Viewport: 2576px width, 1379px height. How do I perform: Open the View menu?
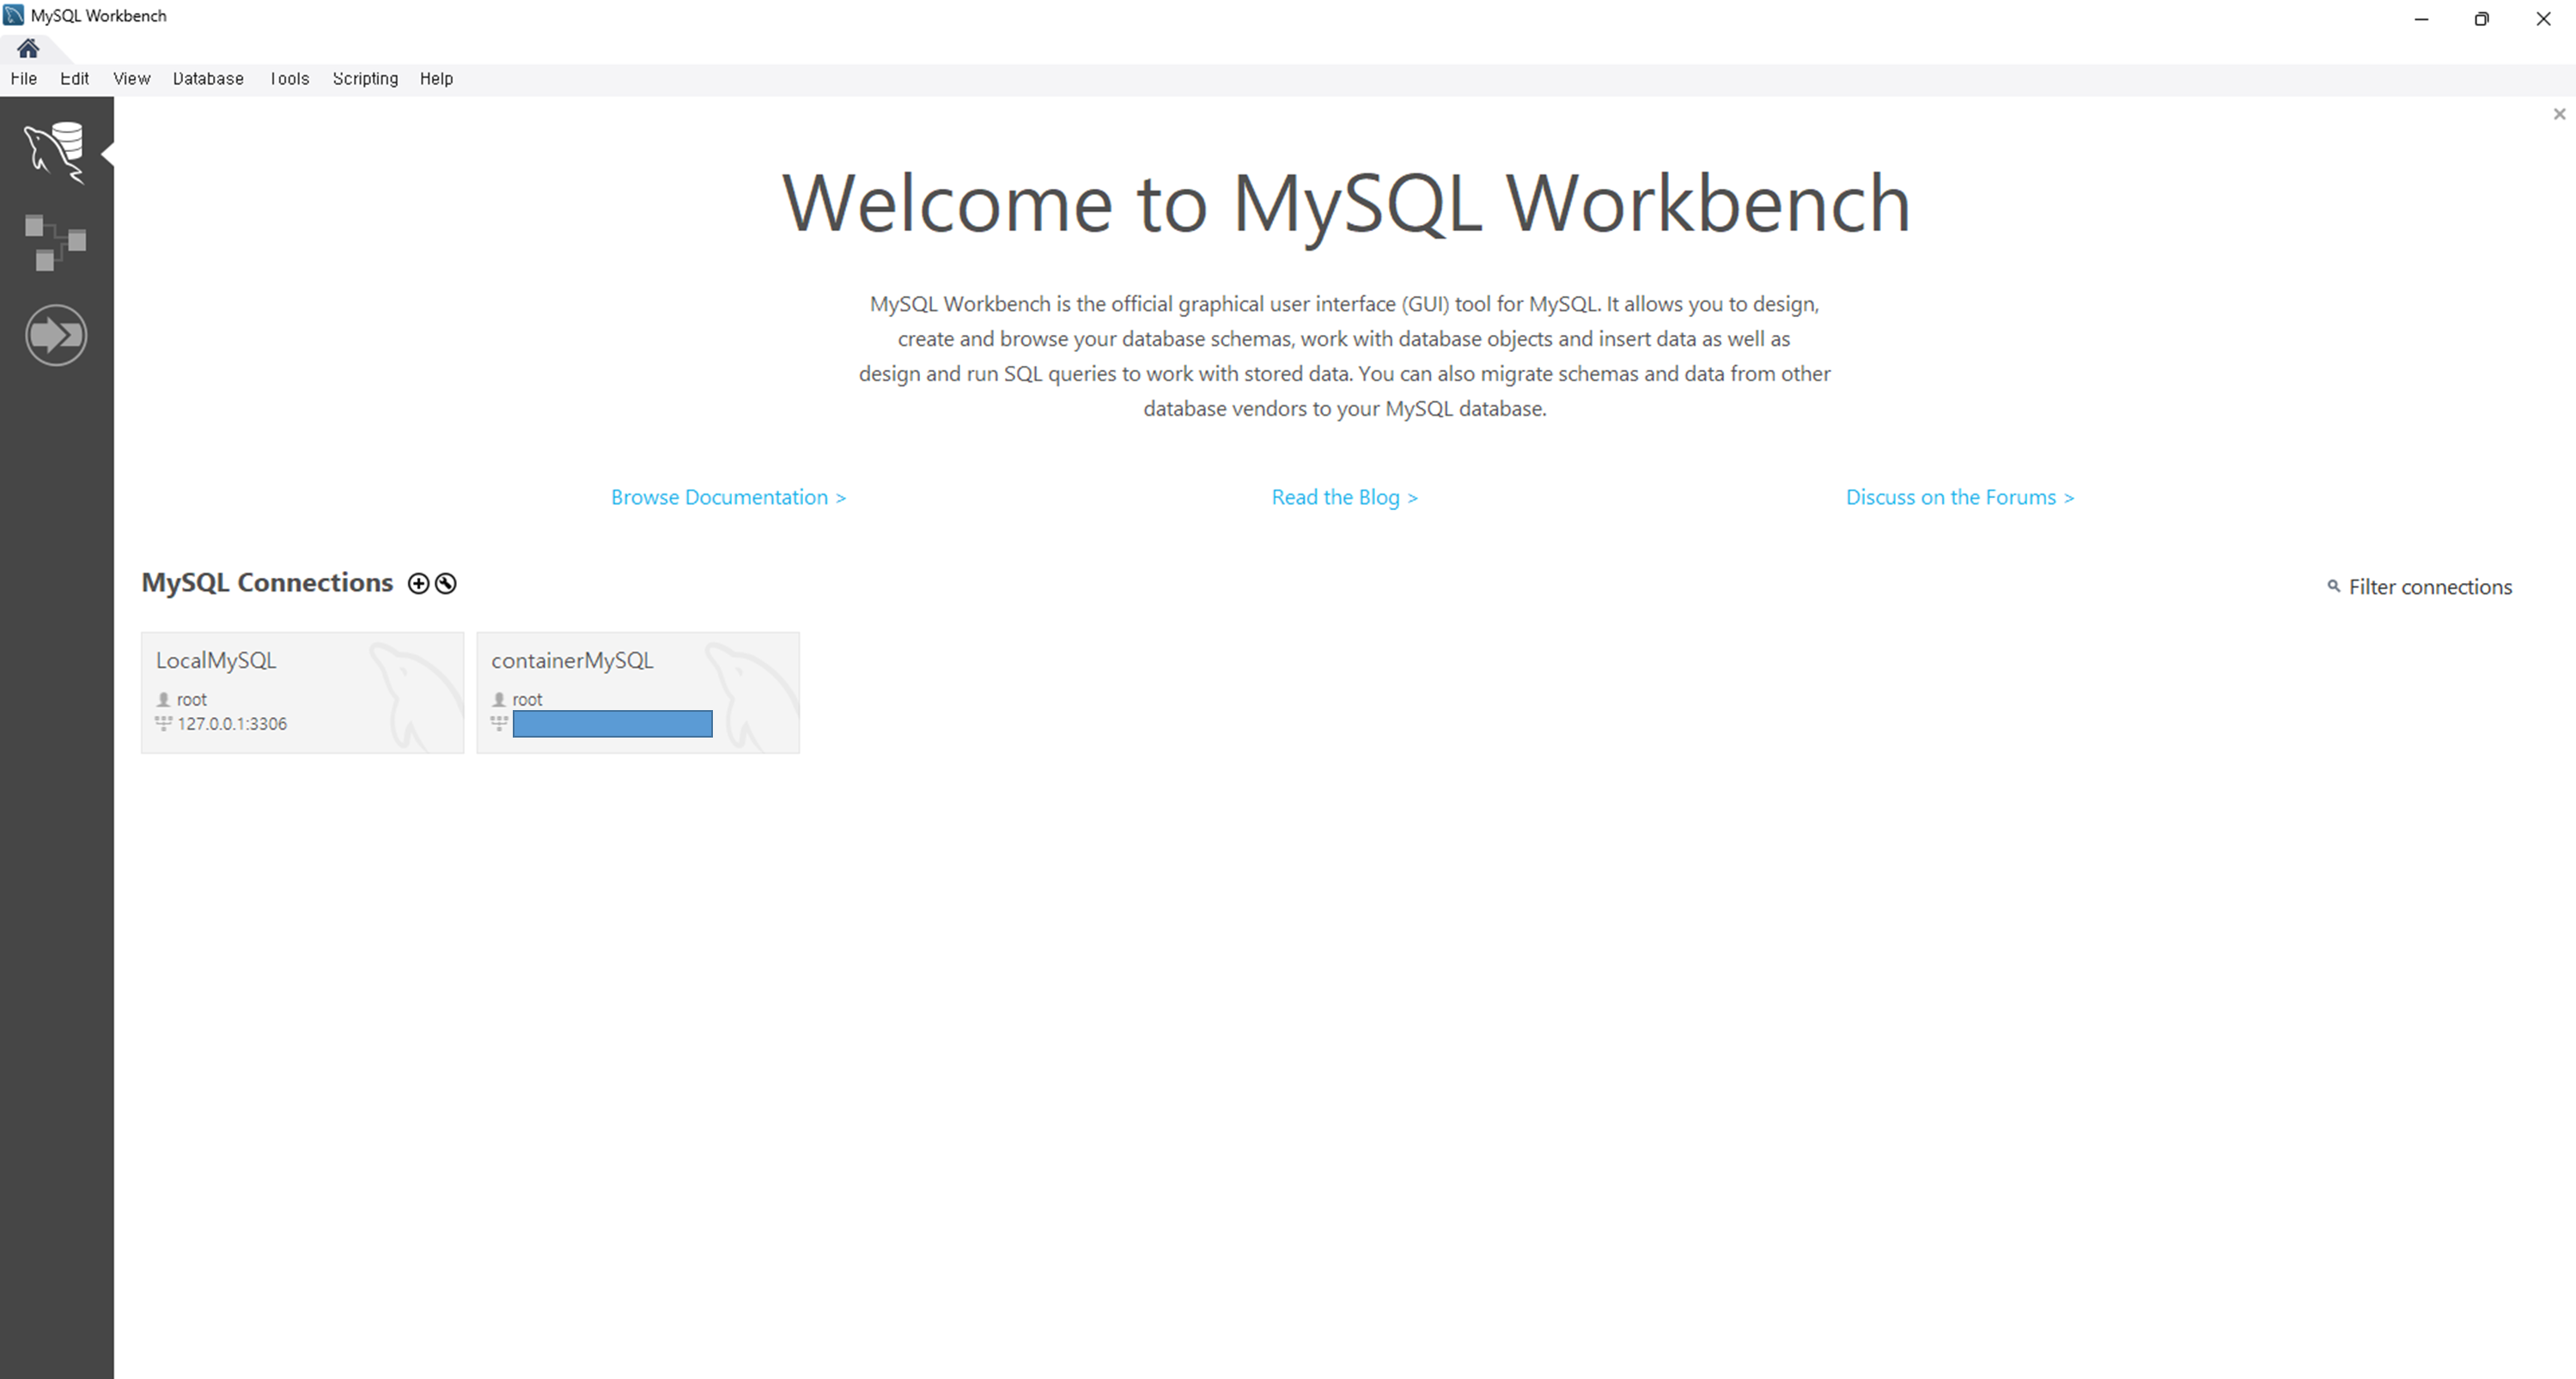(131, 79)
